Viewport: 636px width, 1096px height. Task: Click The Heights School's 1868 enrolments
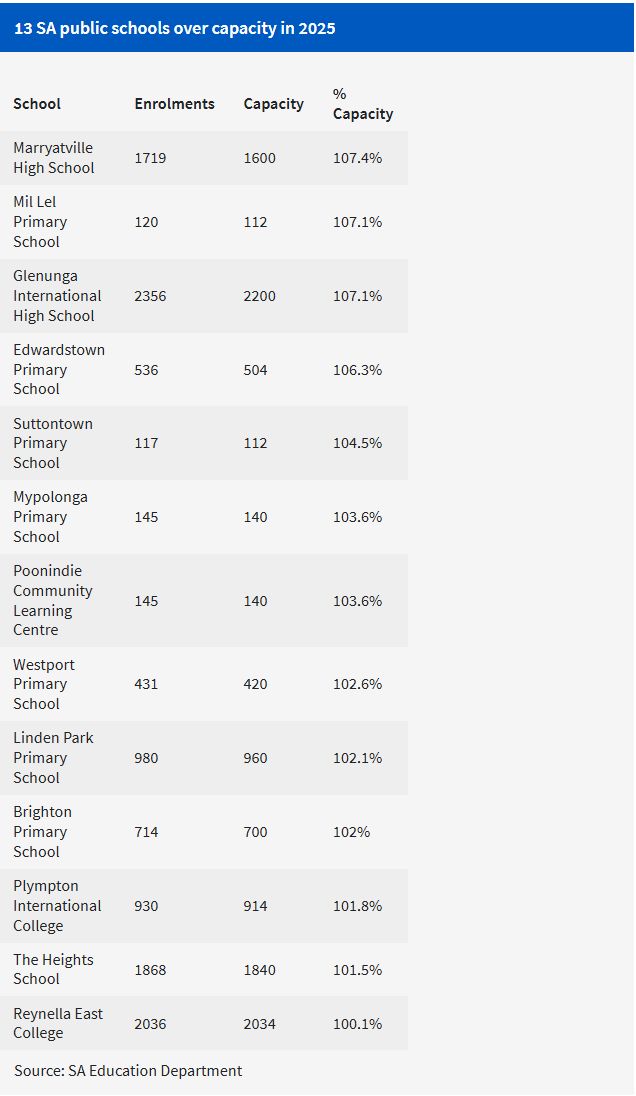pos(150,970)
